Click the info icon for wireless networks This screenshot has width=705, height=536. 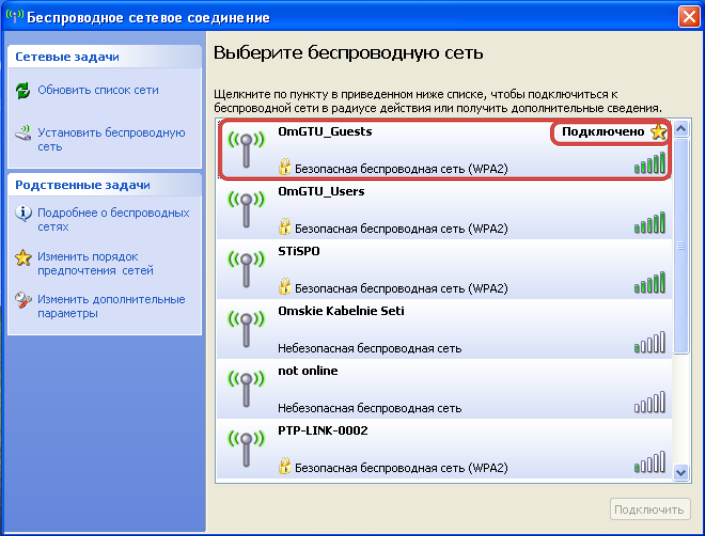tap(23, 213)
